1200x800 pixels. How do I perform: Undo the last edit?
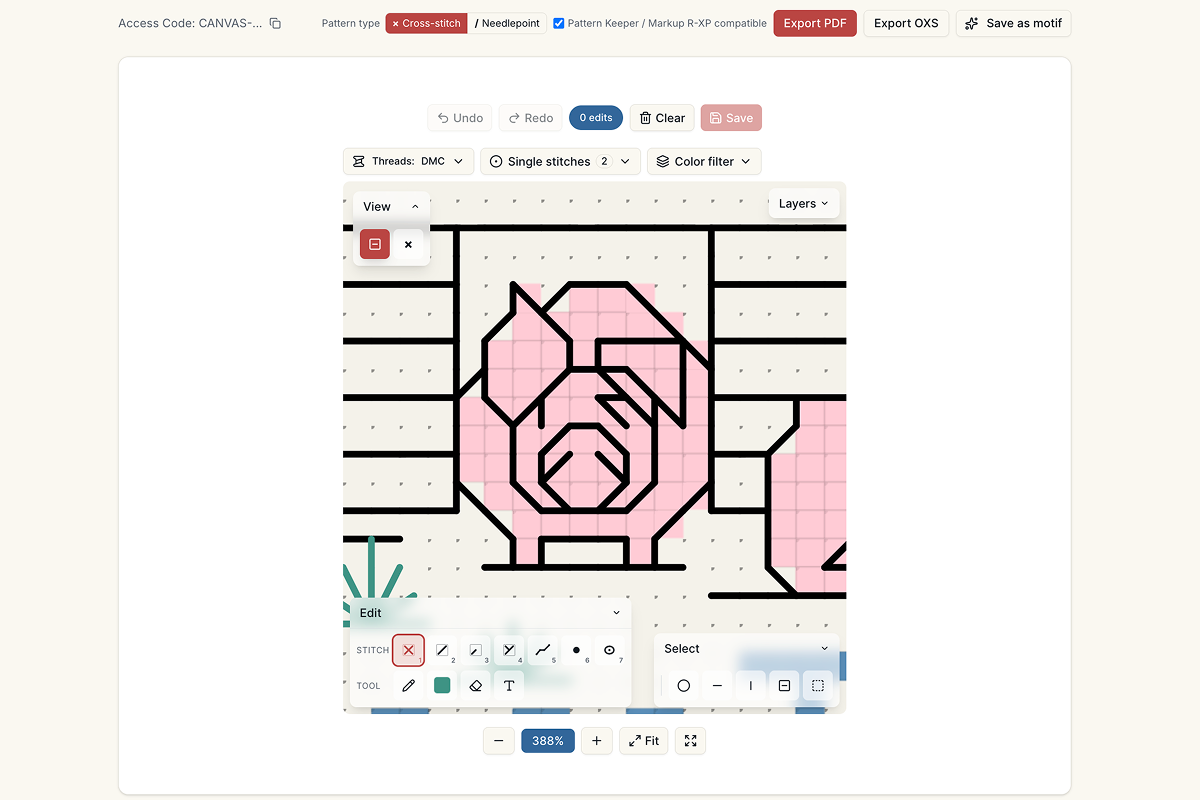[x=460, y=118]
